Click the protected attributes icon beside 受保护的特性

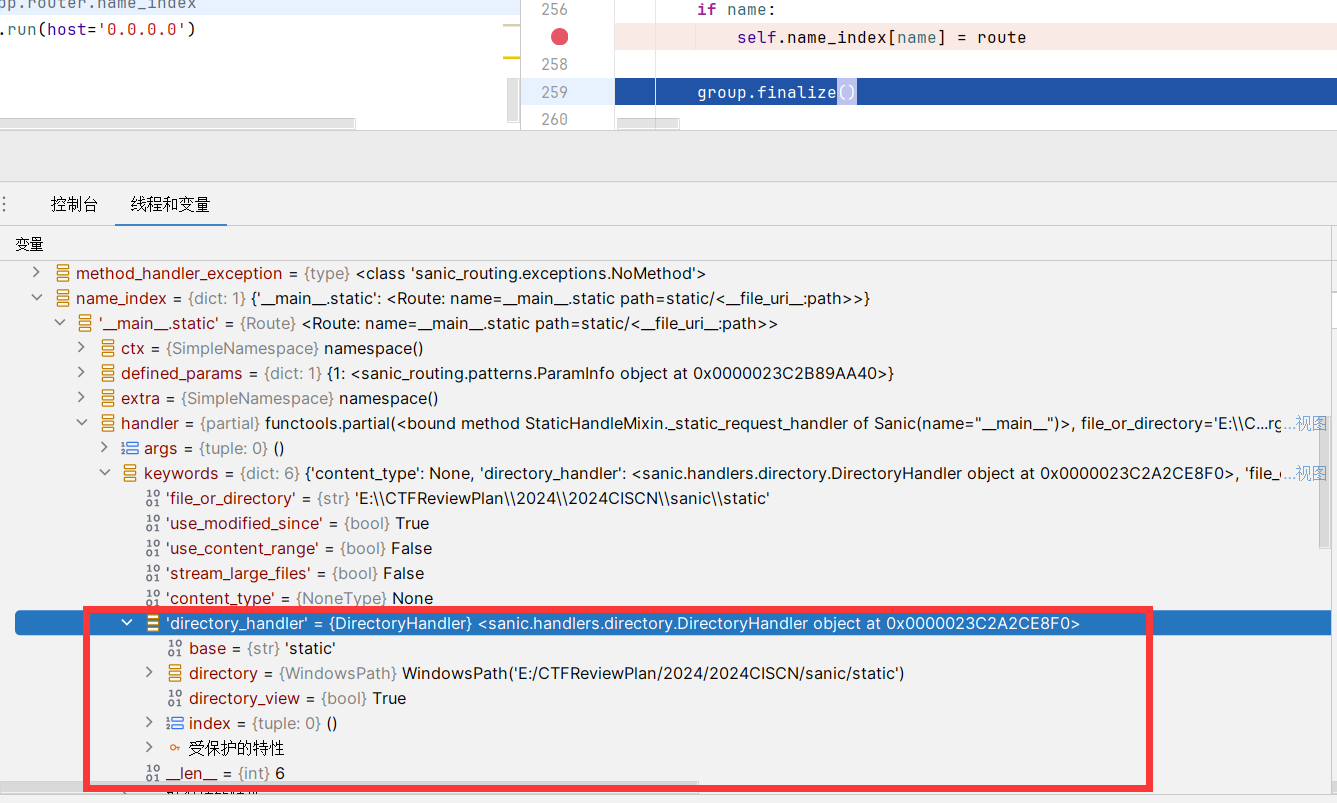point(175,748)
